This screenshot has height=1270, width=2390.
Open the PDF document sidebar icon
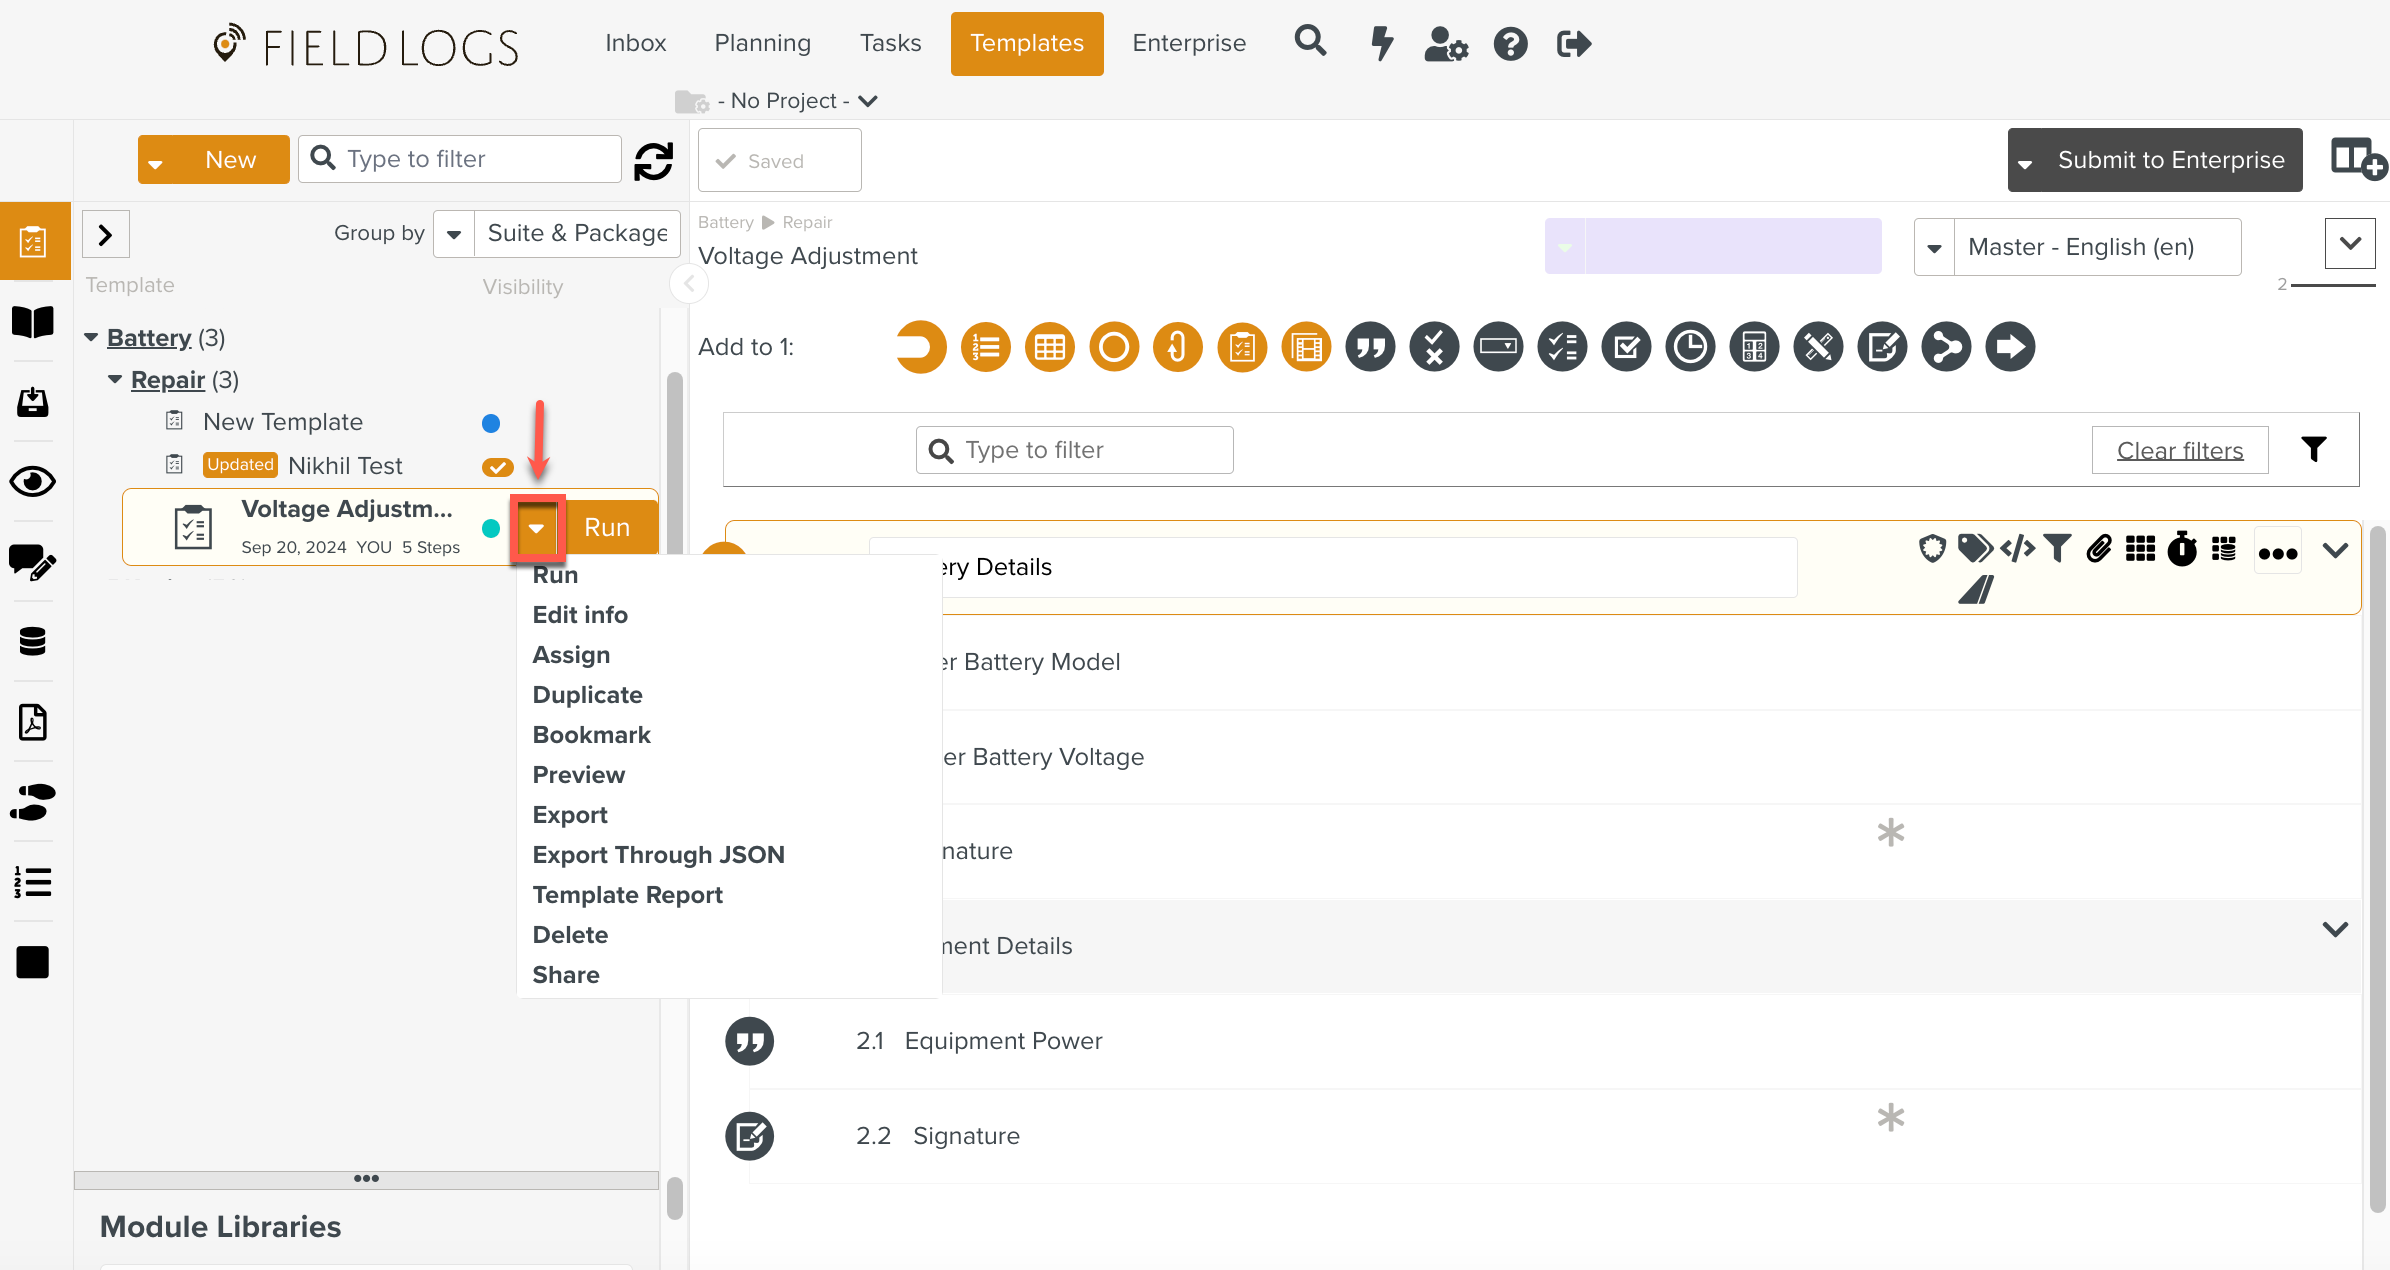click(x=33, y=722)
